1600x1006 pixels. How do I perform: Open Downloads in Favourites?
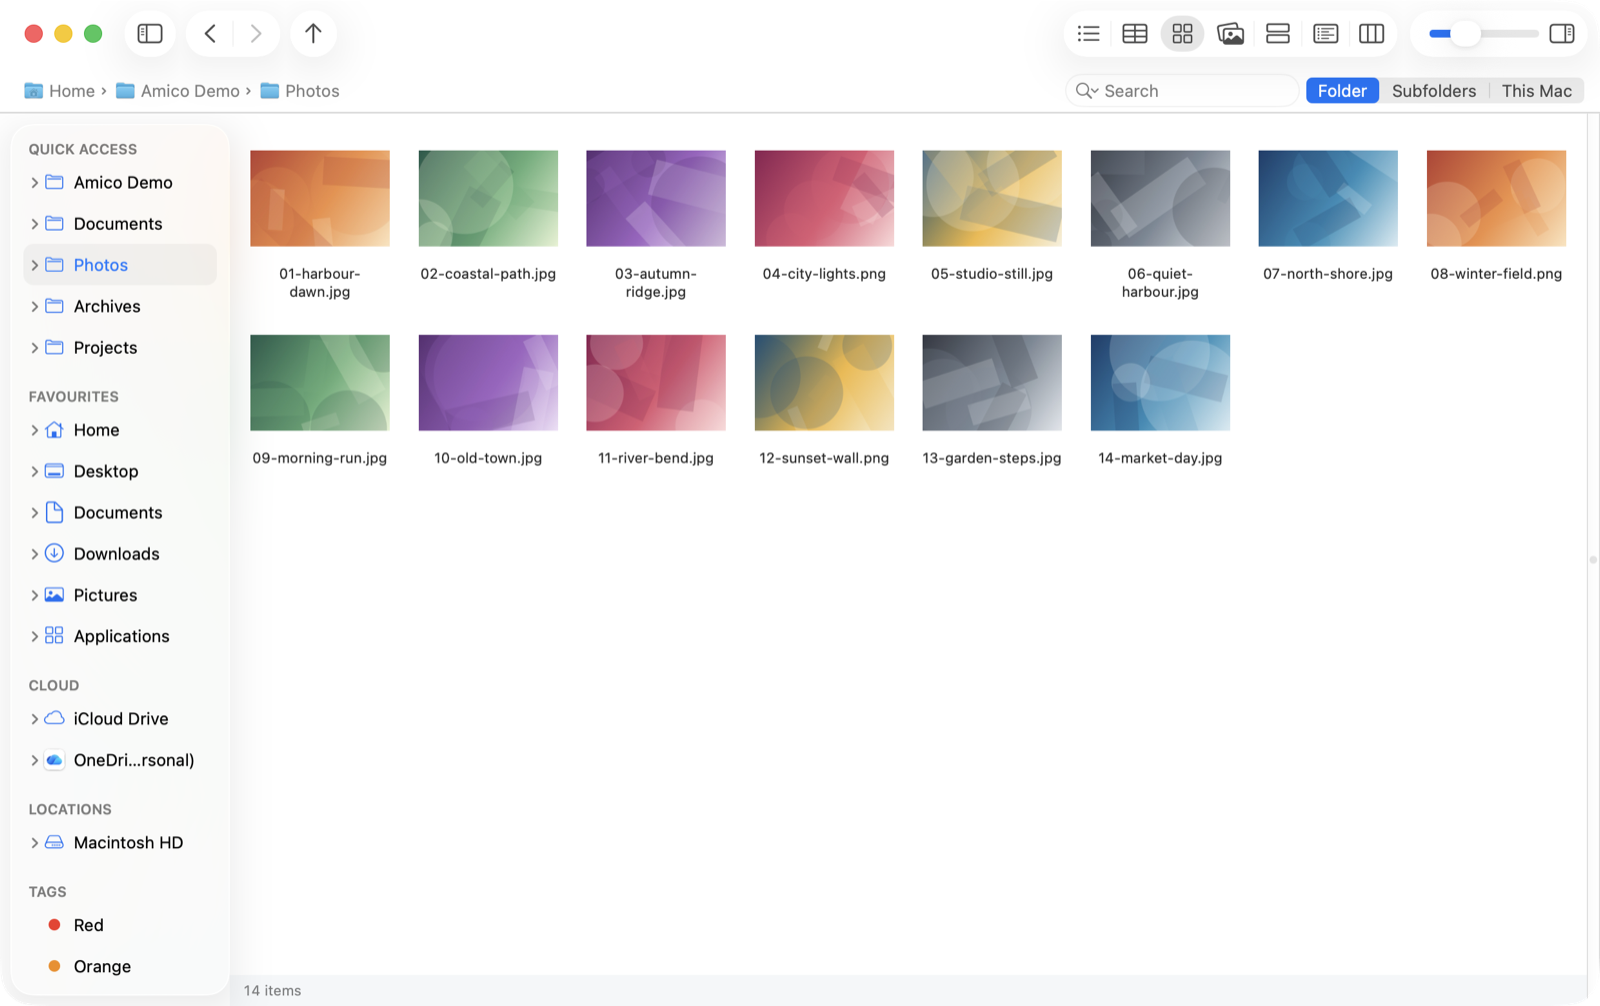[x=120, y=554]
